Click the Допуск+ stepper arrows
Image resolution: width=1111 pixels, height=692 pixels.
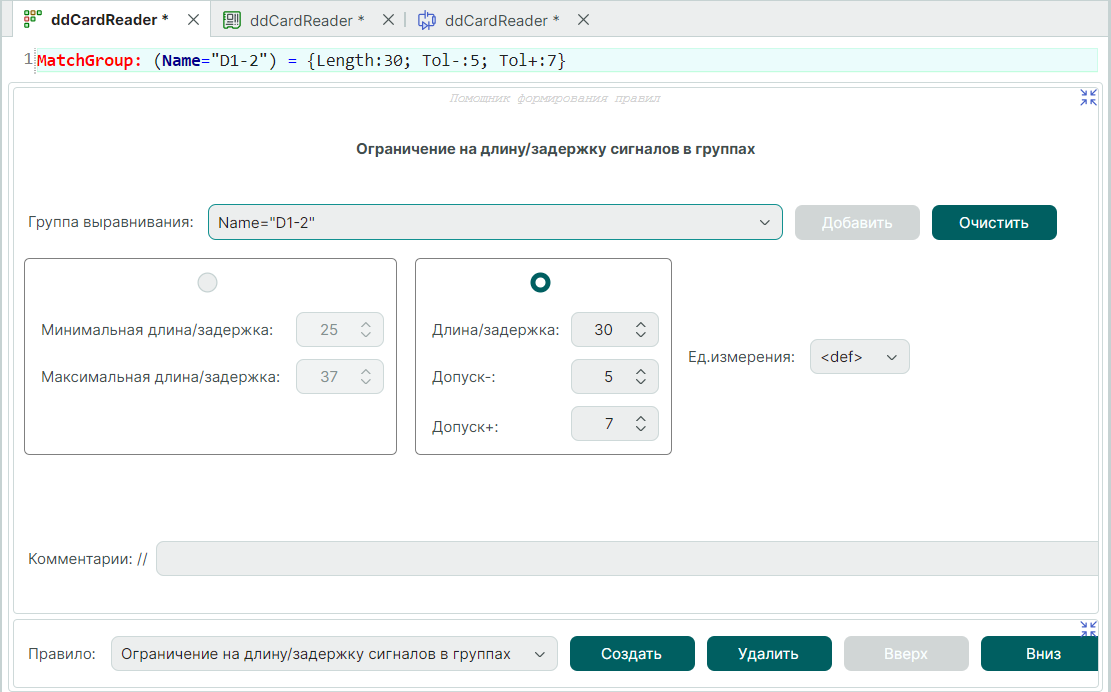click(641, 424)
